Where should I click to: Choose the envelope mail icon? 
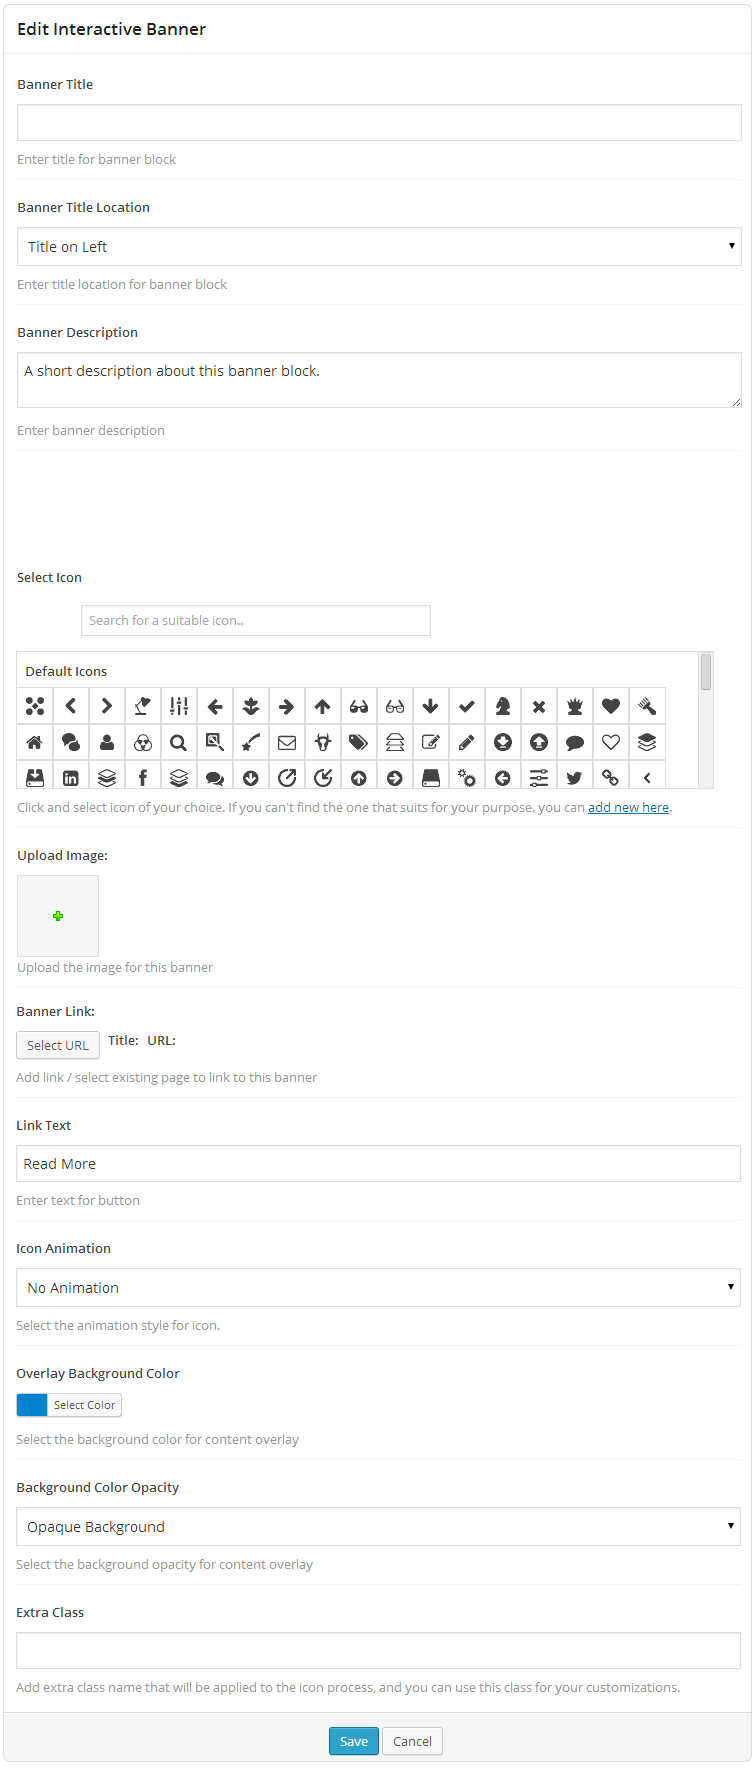pyautogui.click(x=287, y=742)
